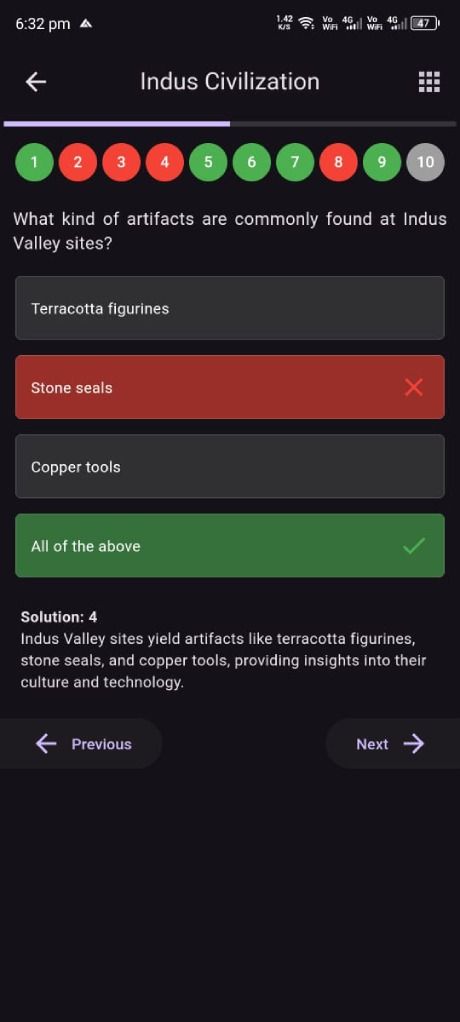Screen dimensions: 460x1022
Task: Go to question 3 circle
Action: (121, 162)
